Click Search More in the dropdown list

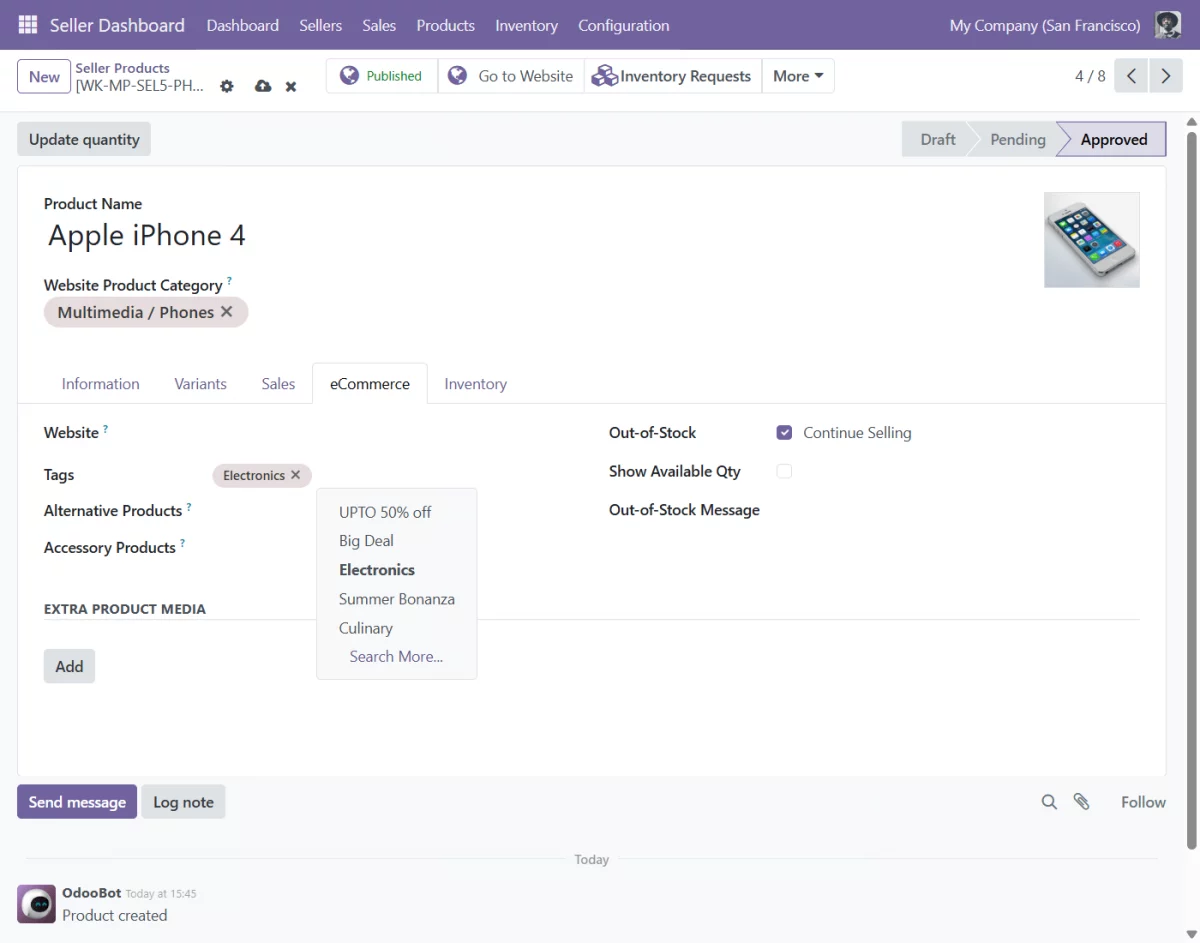point(396,656)
